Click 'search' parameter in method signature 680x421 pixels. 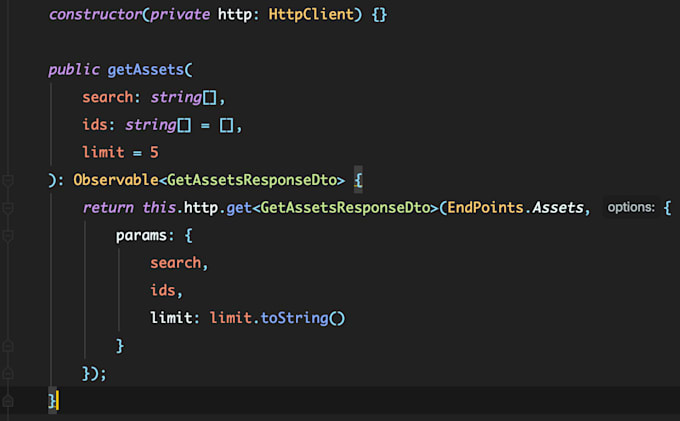(108, 97)
